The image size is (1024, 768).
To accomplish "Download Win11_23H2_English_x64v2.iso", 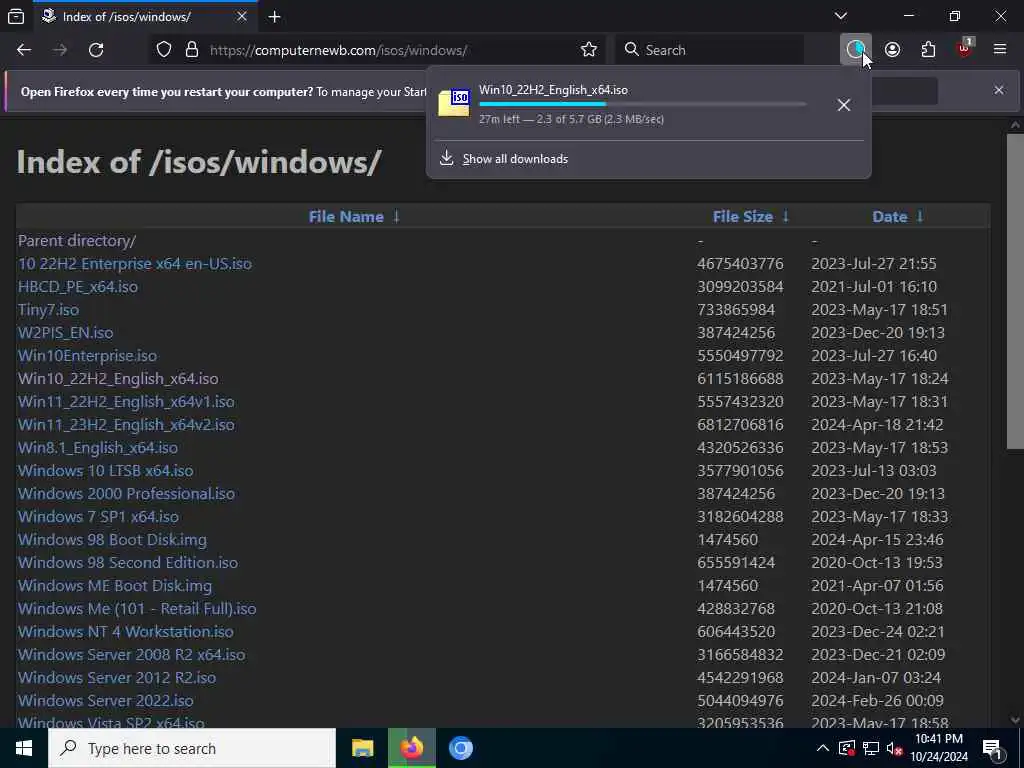I will pyautogui.click(x=126, y=424).
